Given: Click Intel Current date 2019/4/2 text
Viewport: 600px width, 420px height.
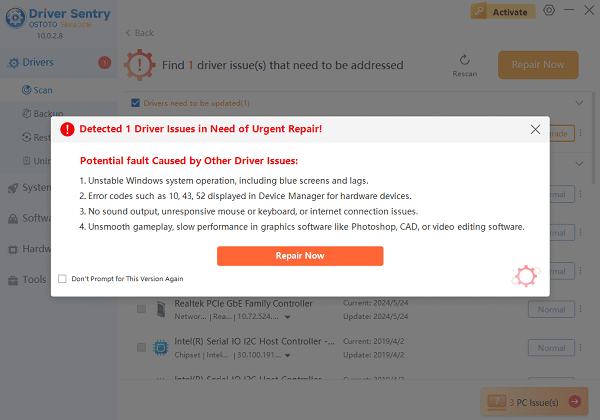Looking at the screenshot, I should [373, 341].
